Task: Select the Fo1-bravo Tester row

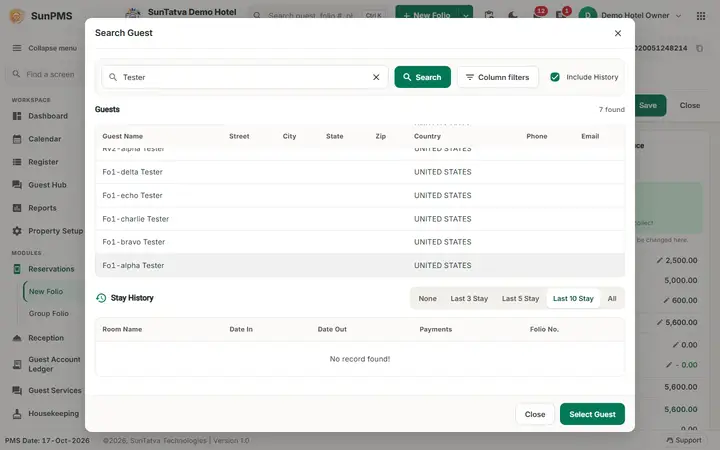Action: click(360, 242)
